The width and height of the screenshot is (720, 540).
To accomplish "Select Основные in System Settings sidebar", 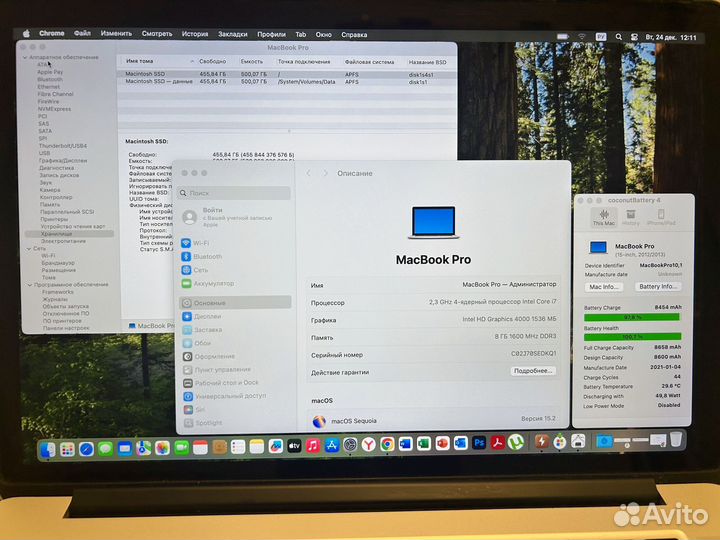I will point(235,303).
